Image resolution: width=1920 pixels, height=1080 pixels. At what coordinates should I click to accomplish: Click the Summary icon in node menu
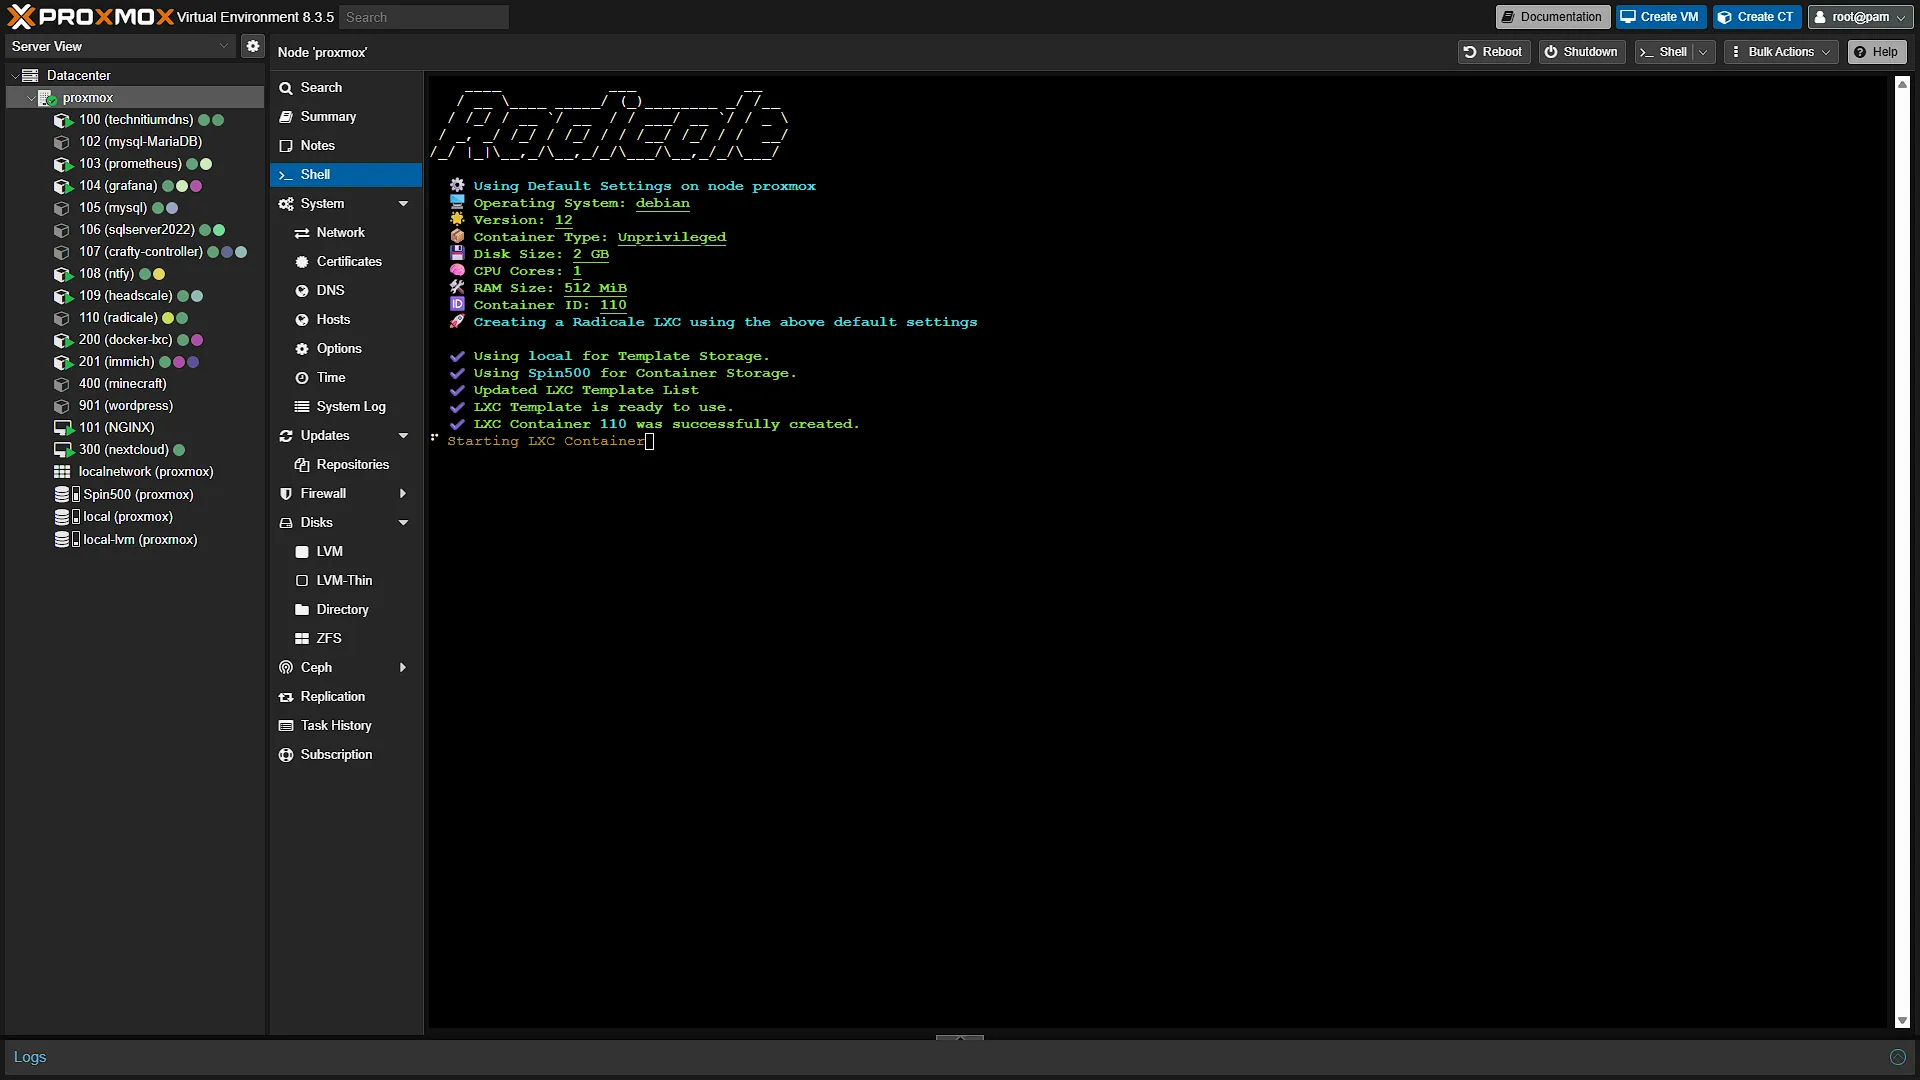point(286,117)
